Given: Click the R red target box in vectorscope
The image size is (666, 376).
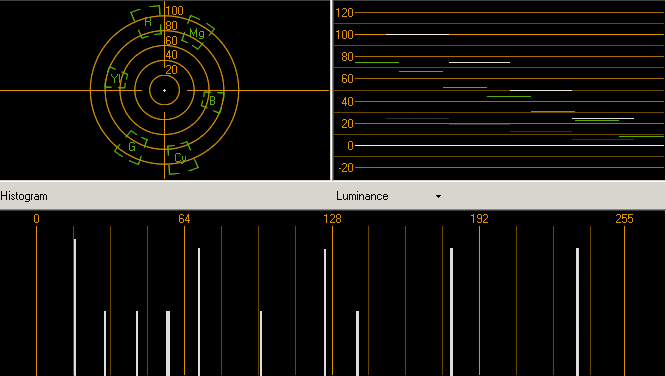Looking at the screenshot, I should 147,22.
